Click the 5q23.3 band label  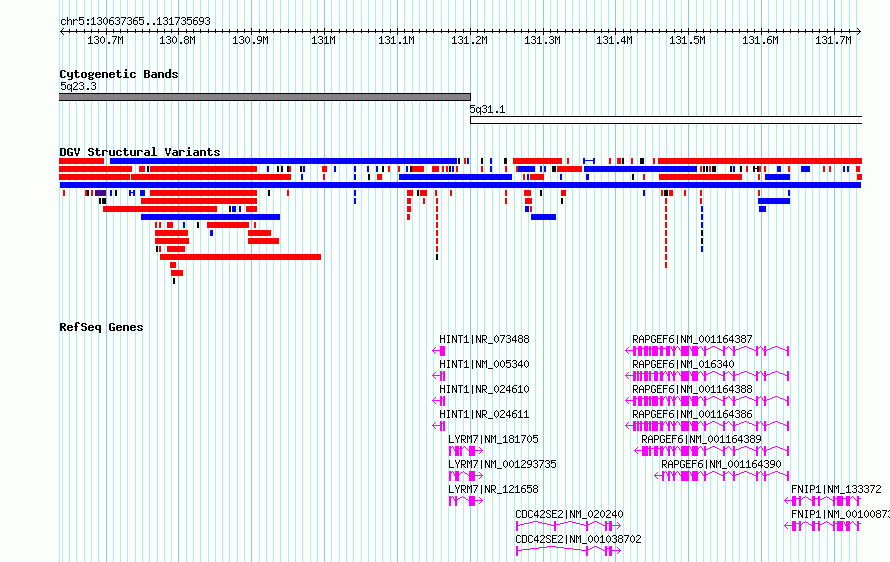78,86
